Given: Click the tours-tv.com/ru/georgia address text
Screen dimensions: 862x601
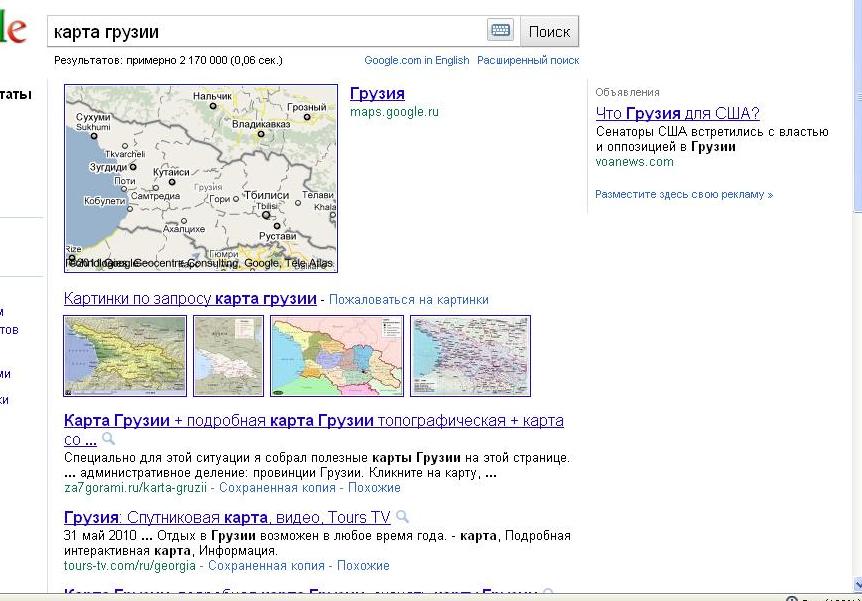Looking at the screenshot, I should click(x=130, y=566).
